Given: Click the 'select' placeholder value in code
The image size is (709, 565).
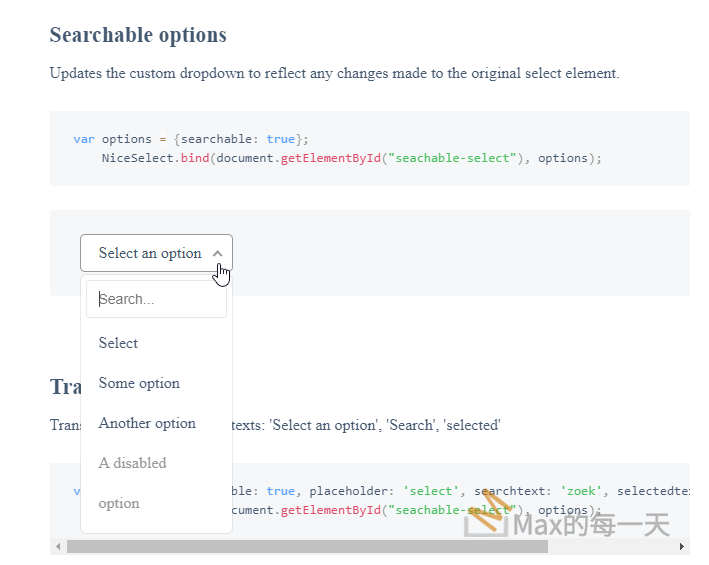Looking at the screenshot, I should [x=430, y=491].
